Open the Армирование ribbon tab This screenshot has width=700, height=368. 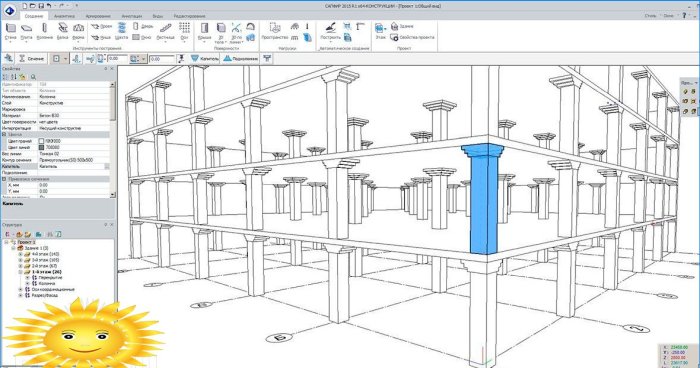[x=98, y=16]
